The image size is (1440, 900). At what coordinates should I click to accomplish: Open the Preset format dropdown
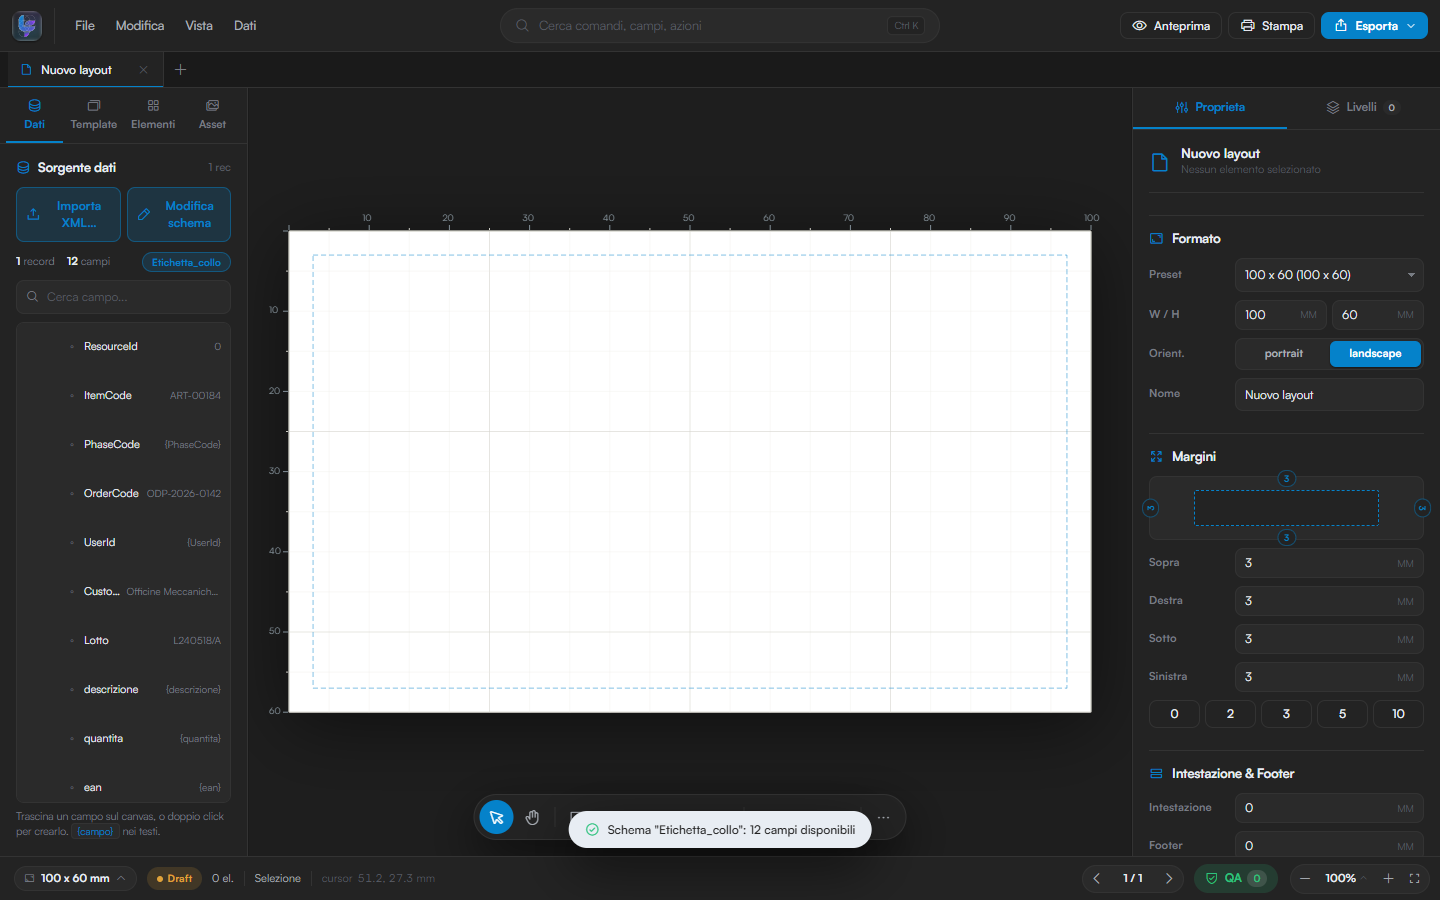(x=1329, y=275)
